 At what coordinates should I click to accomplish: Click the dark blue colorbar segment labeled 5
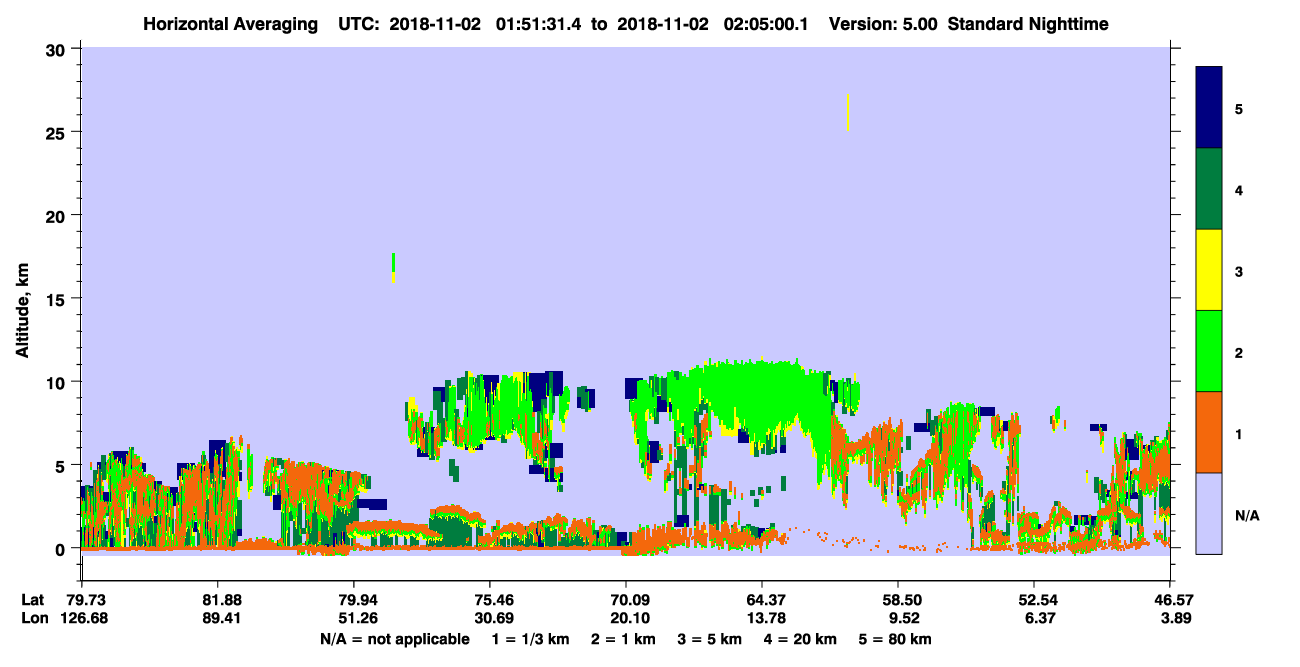click(1209, 108)
